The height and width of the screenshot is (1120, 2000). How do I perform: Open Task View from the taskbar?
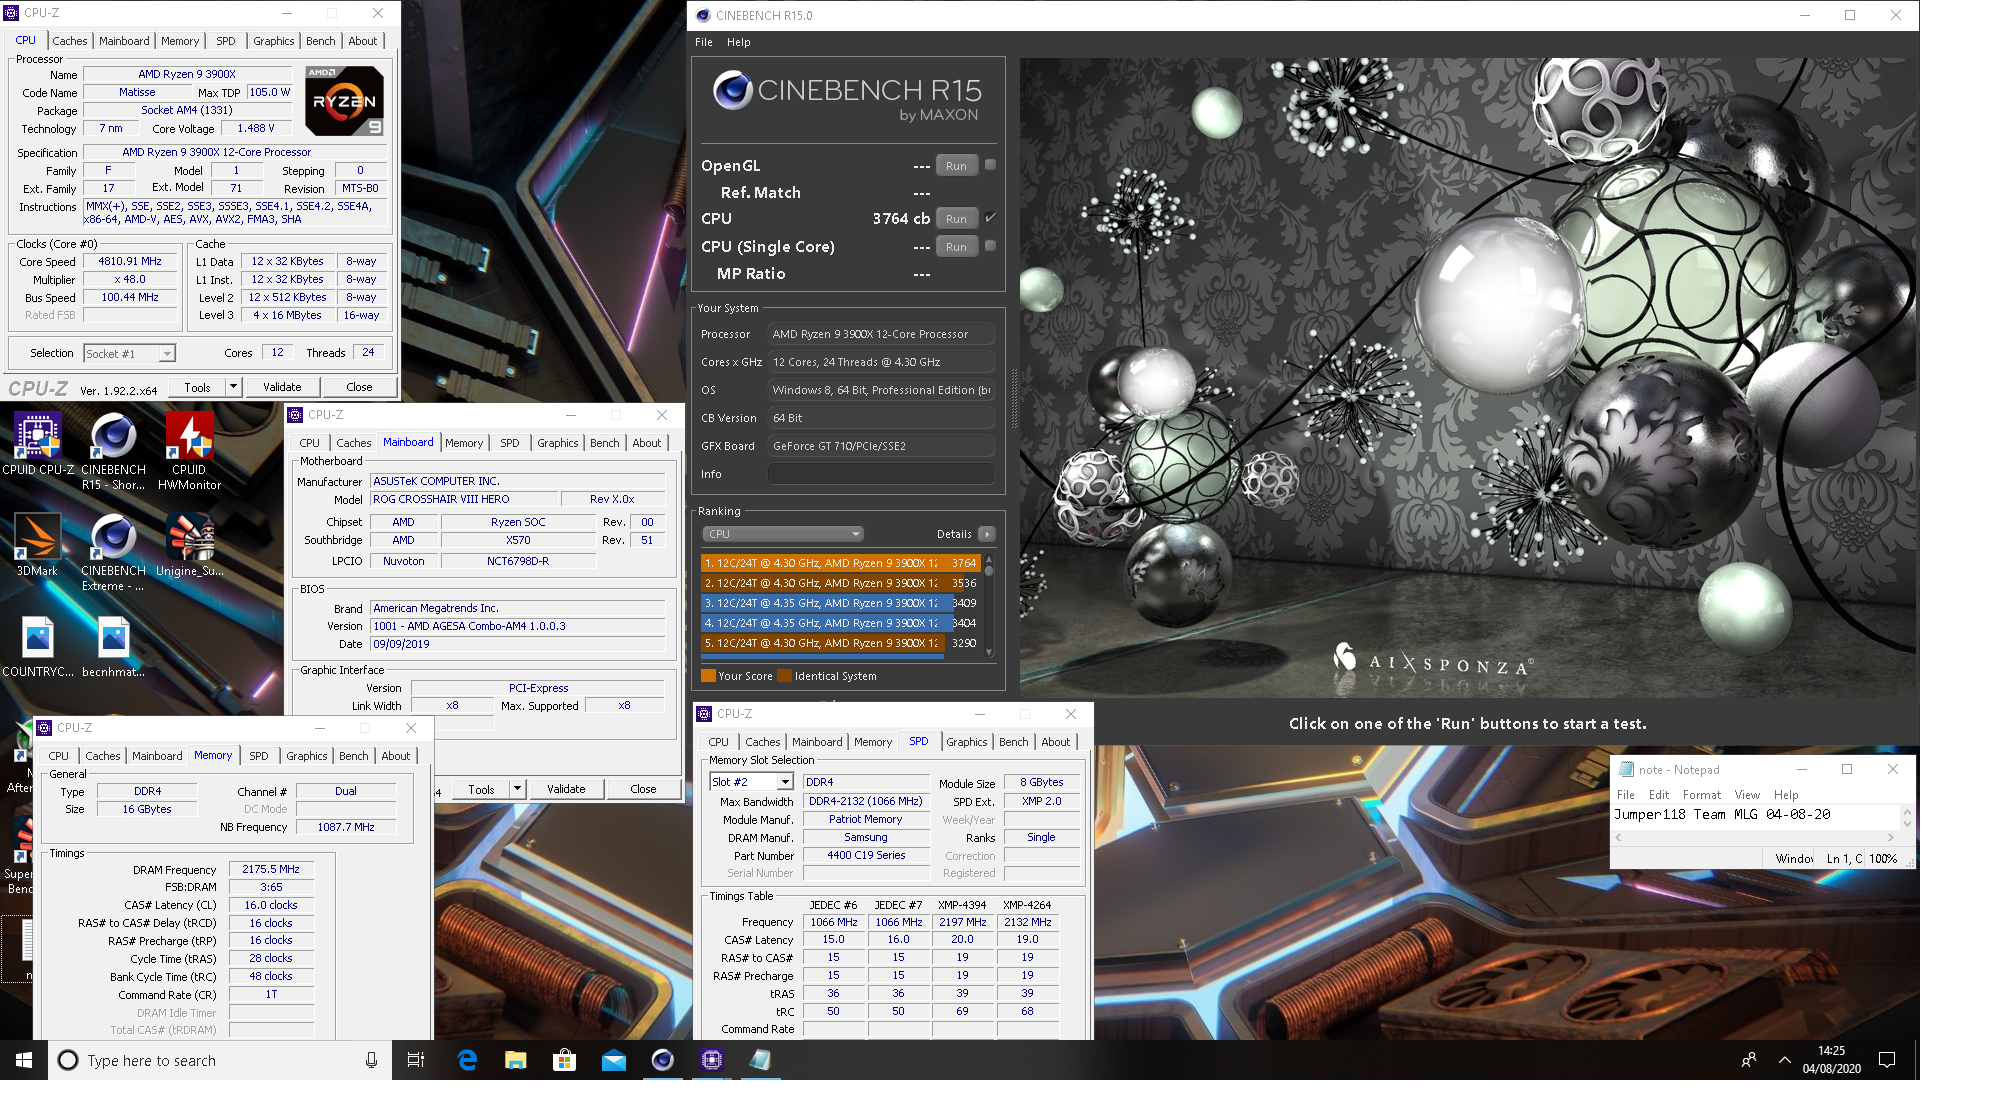[x=416, y=1060]
